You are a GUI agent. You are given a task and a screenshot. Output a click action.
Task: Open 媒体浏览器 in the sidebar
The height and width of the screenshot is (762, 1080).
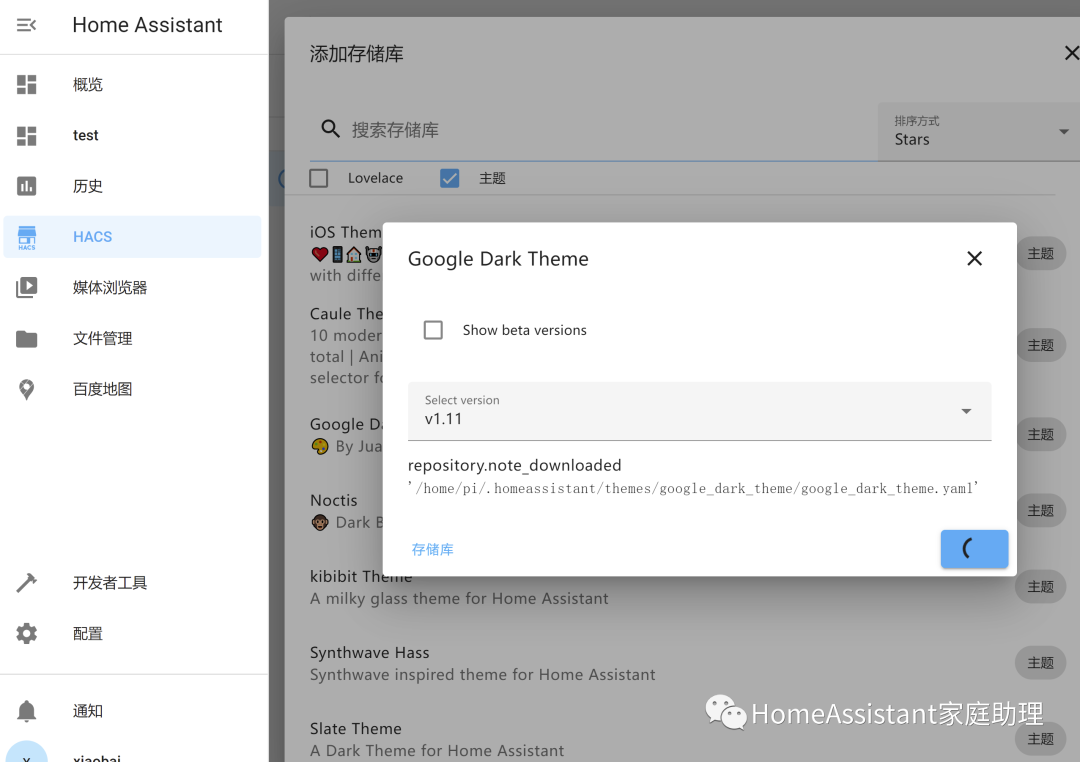pyautogui.click(x=132, y=287)
